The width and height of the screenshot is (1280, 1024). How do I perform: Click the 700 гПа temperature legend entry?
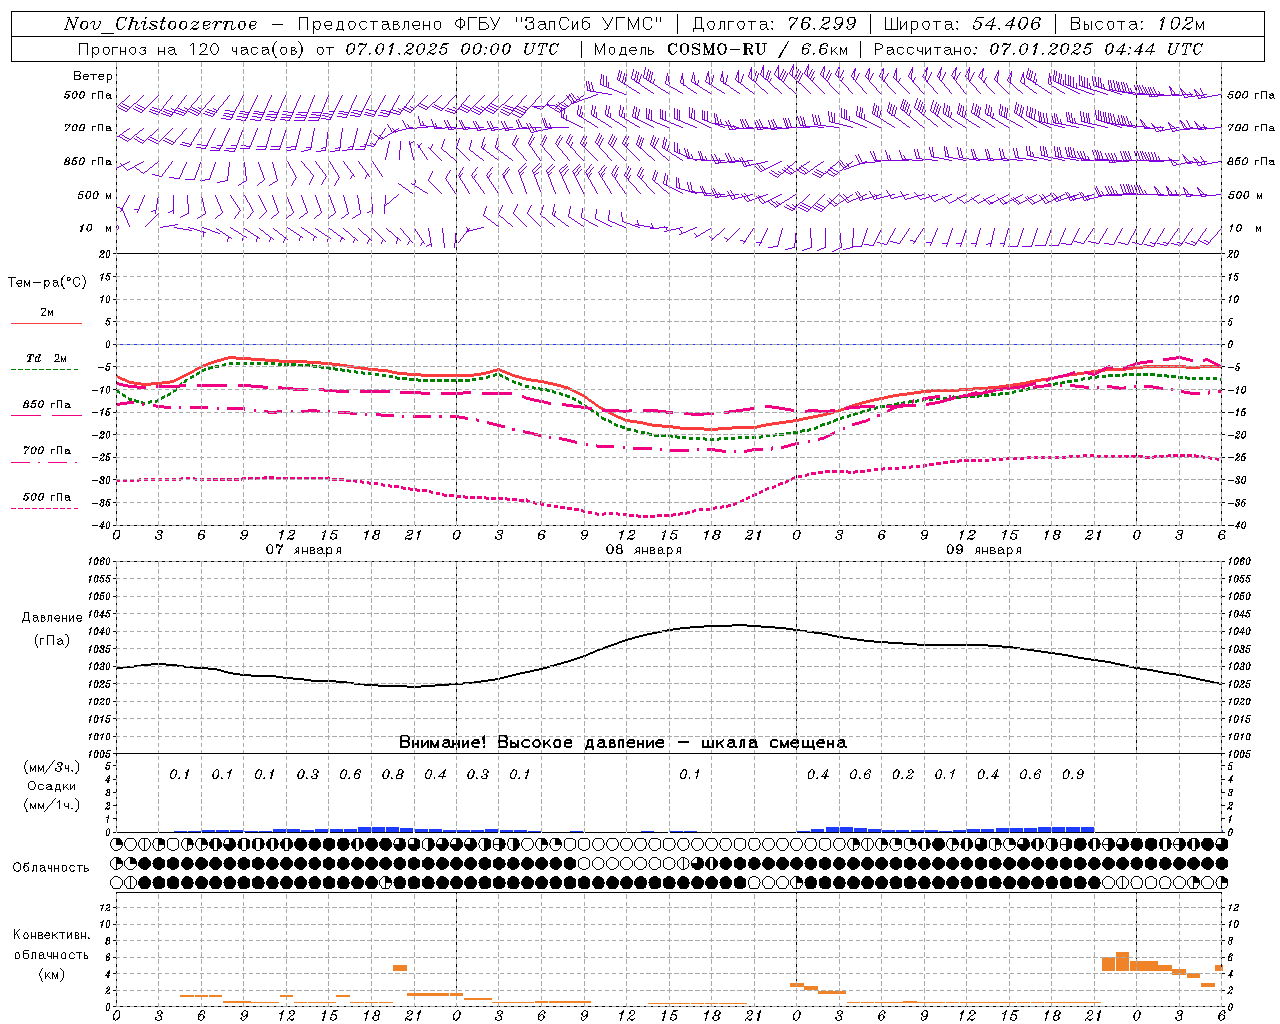pos(46,451)
